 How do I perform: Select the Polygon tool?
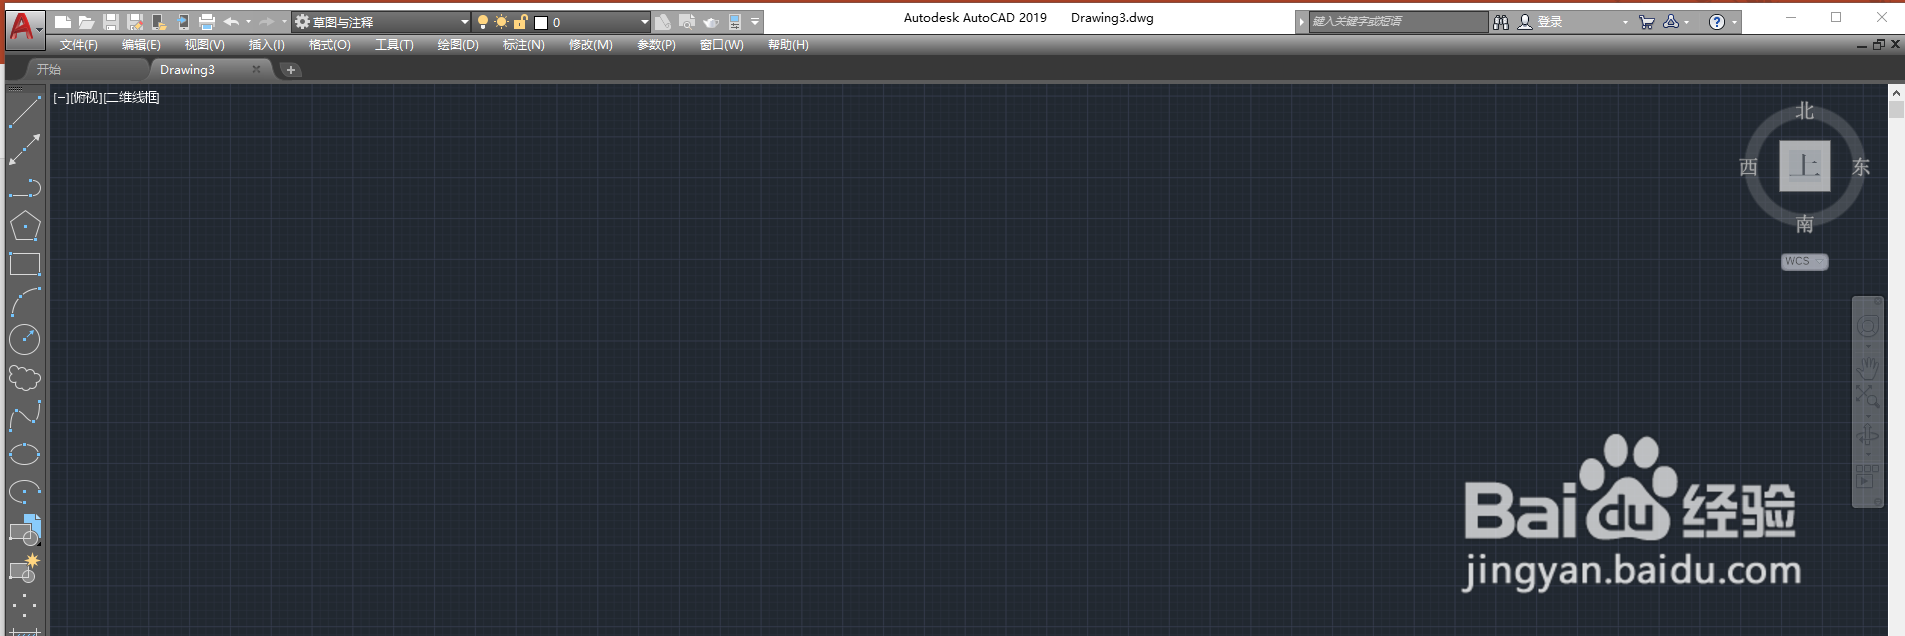(x=25, y=226)
